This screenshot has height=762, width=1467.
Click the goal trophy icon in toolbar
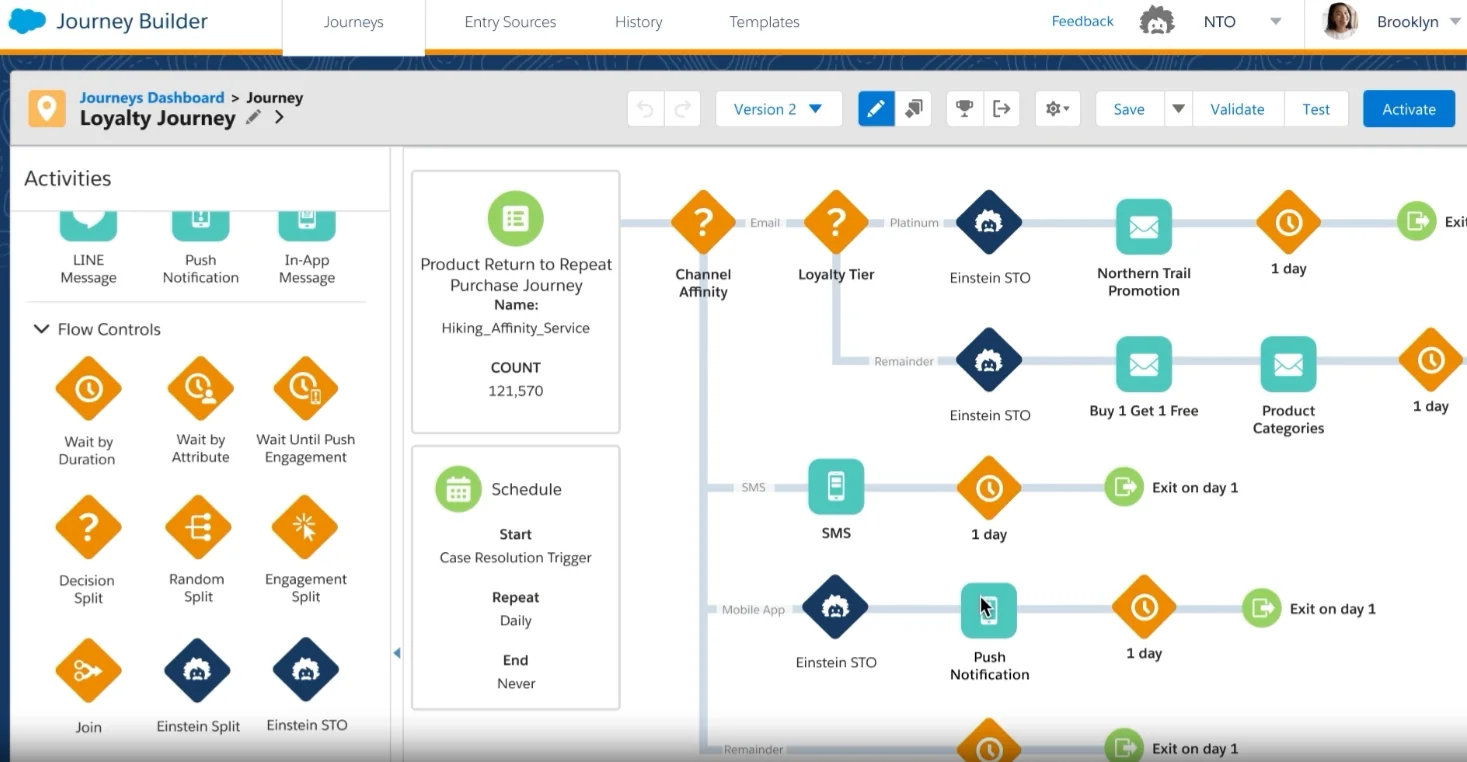[964, 109]
